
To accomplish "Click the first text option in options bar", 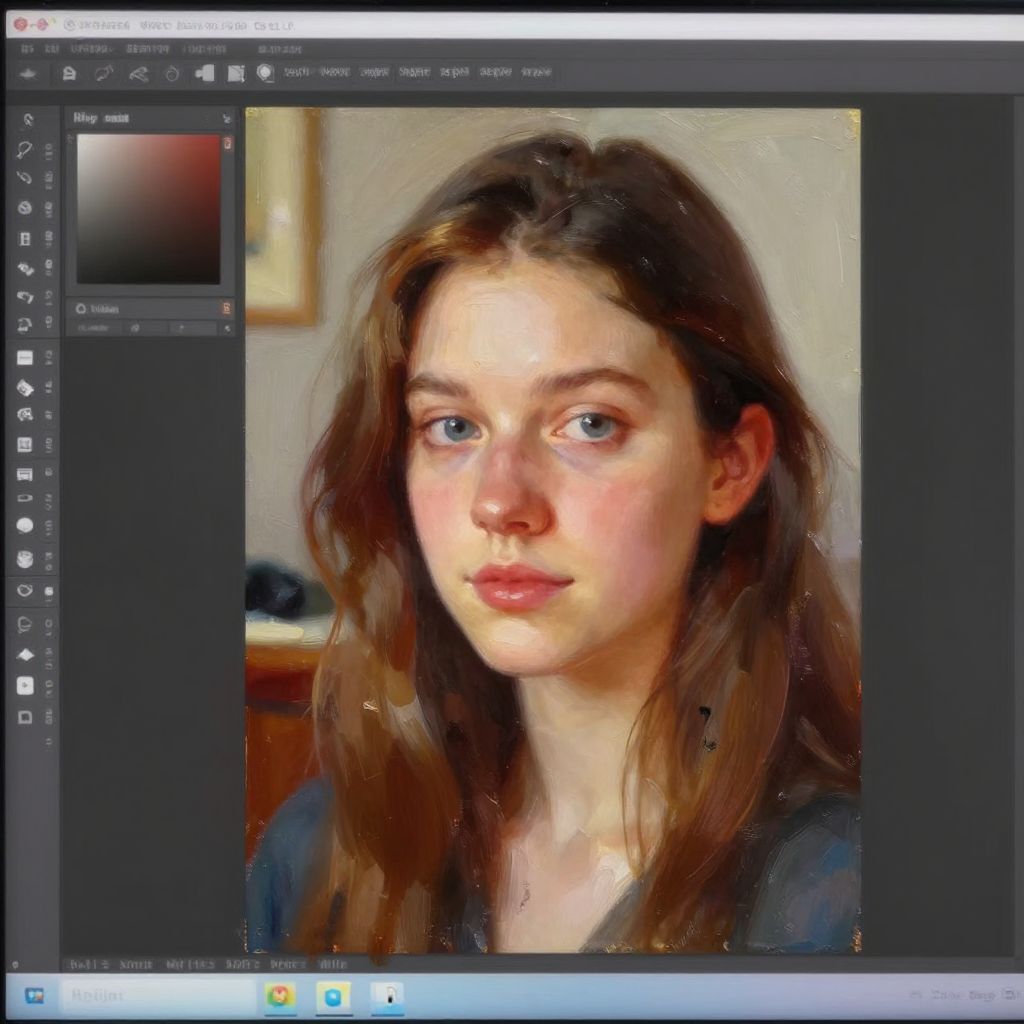I will tap(295, 73).
